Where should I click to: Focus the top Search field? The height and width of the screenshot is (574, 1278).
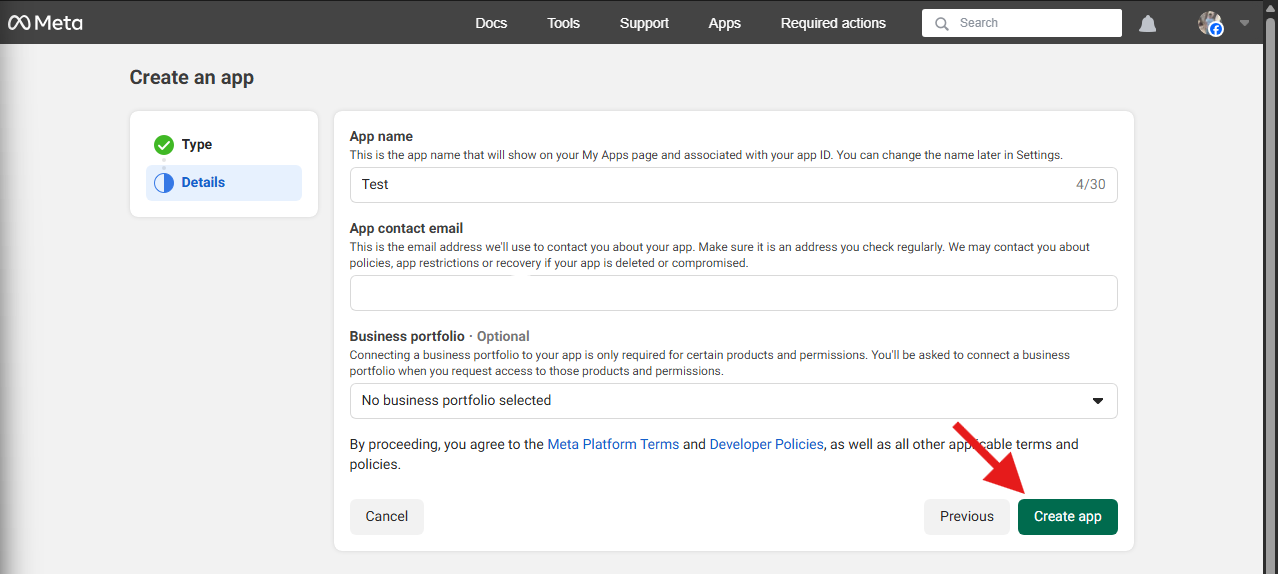coord(1022,23)
